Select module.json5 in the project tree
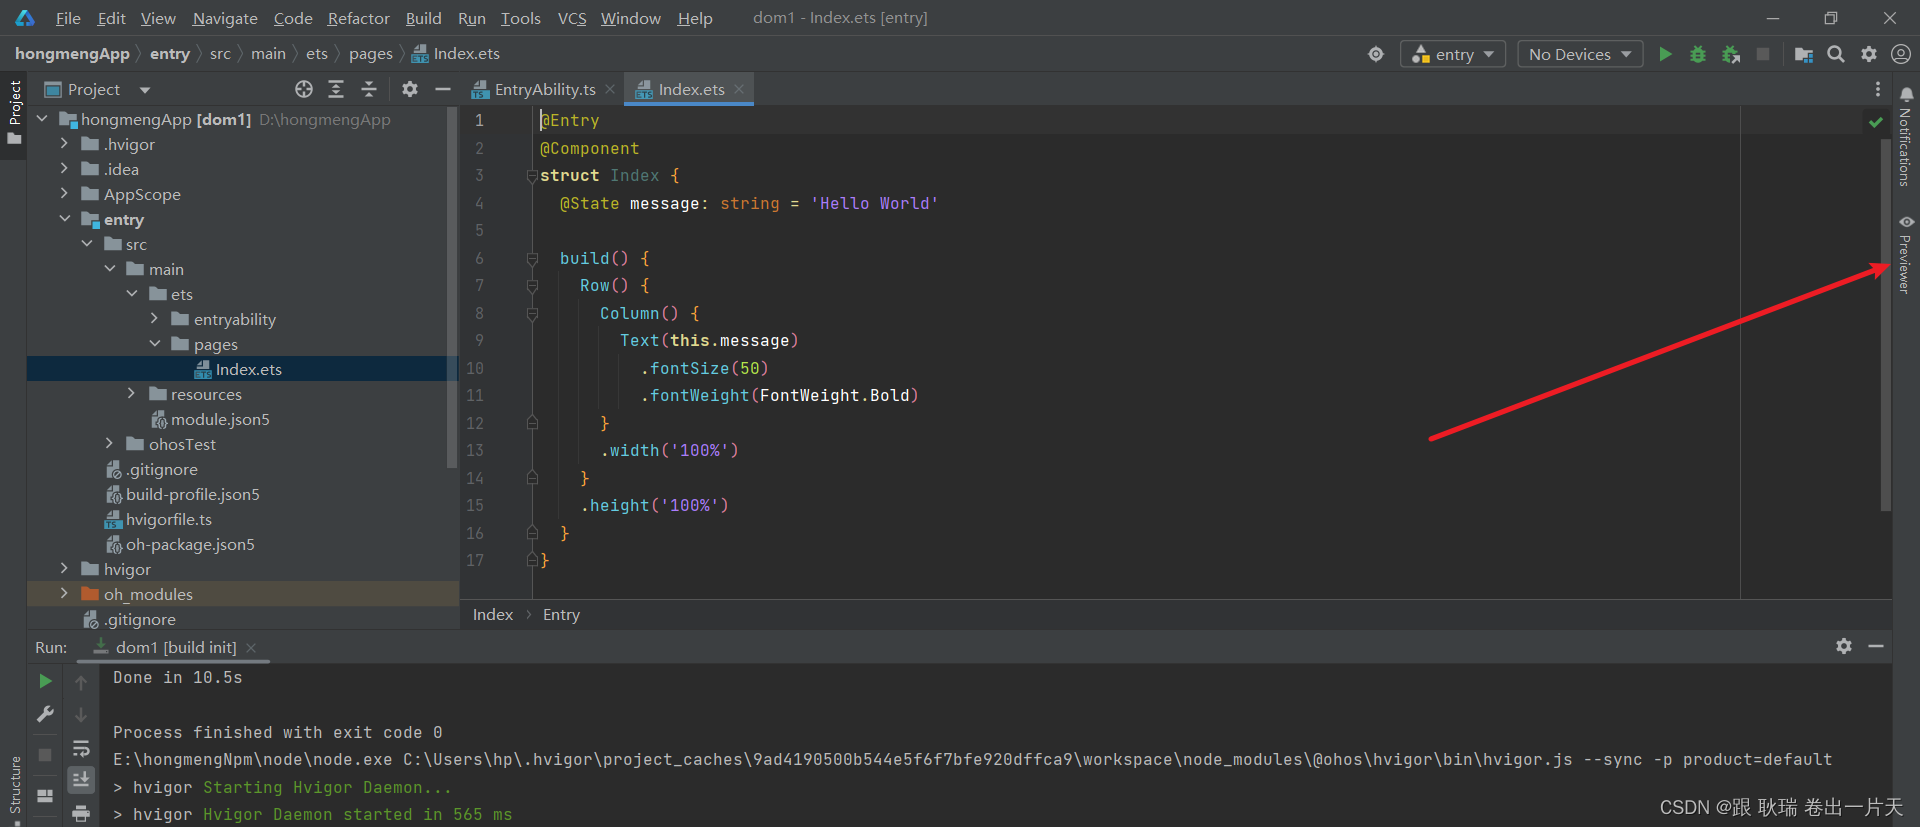 click(220, 419)
